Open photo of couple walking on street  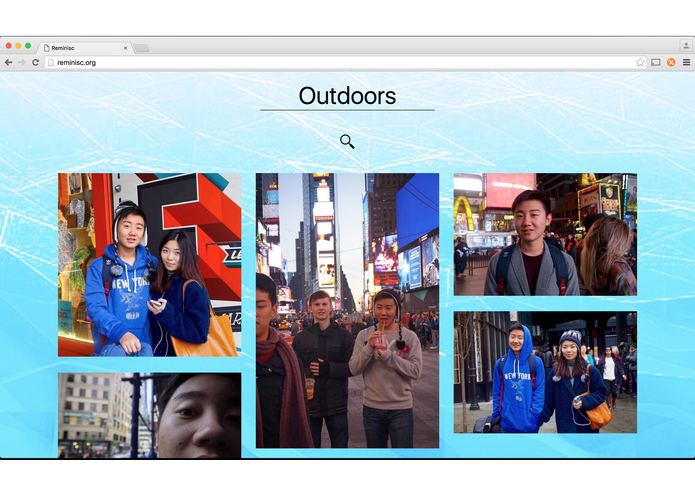point(545,372)
